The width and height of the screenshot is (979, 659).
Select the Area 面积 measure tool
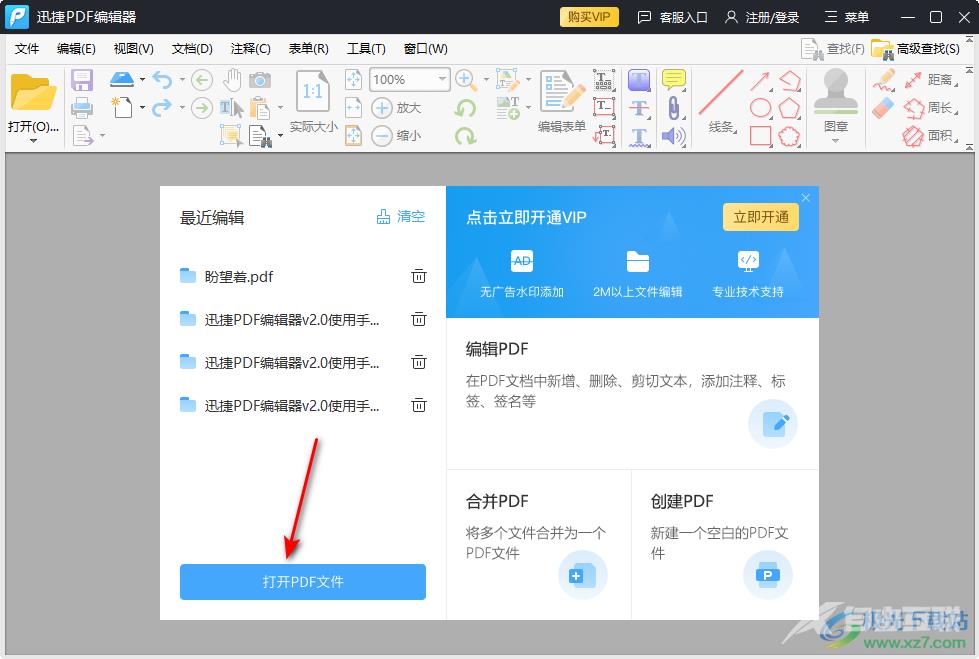[931, 136]
